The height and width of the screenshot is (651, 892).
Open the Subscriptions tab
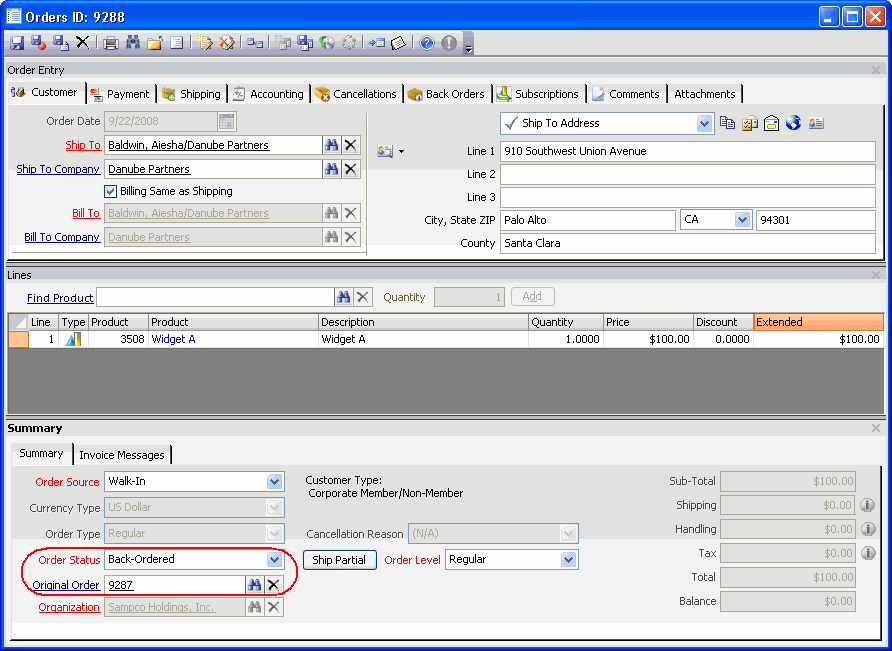pos(539,94)
